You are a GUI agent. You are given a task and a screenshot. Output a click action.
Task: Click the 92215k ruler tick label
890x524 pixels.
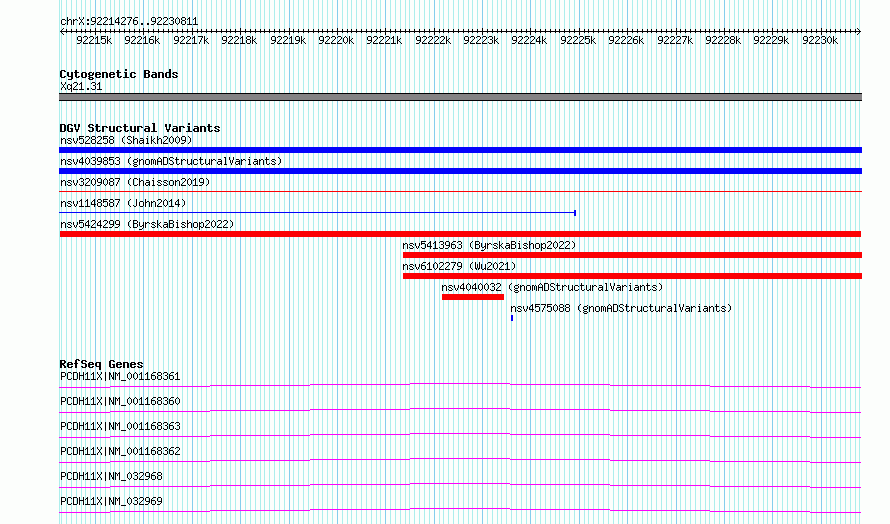(x=94, y=40)
